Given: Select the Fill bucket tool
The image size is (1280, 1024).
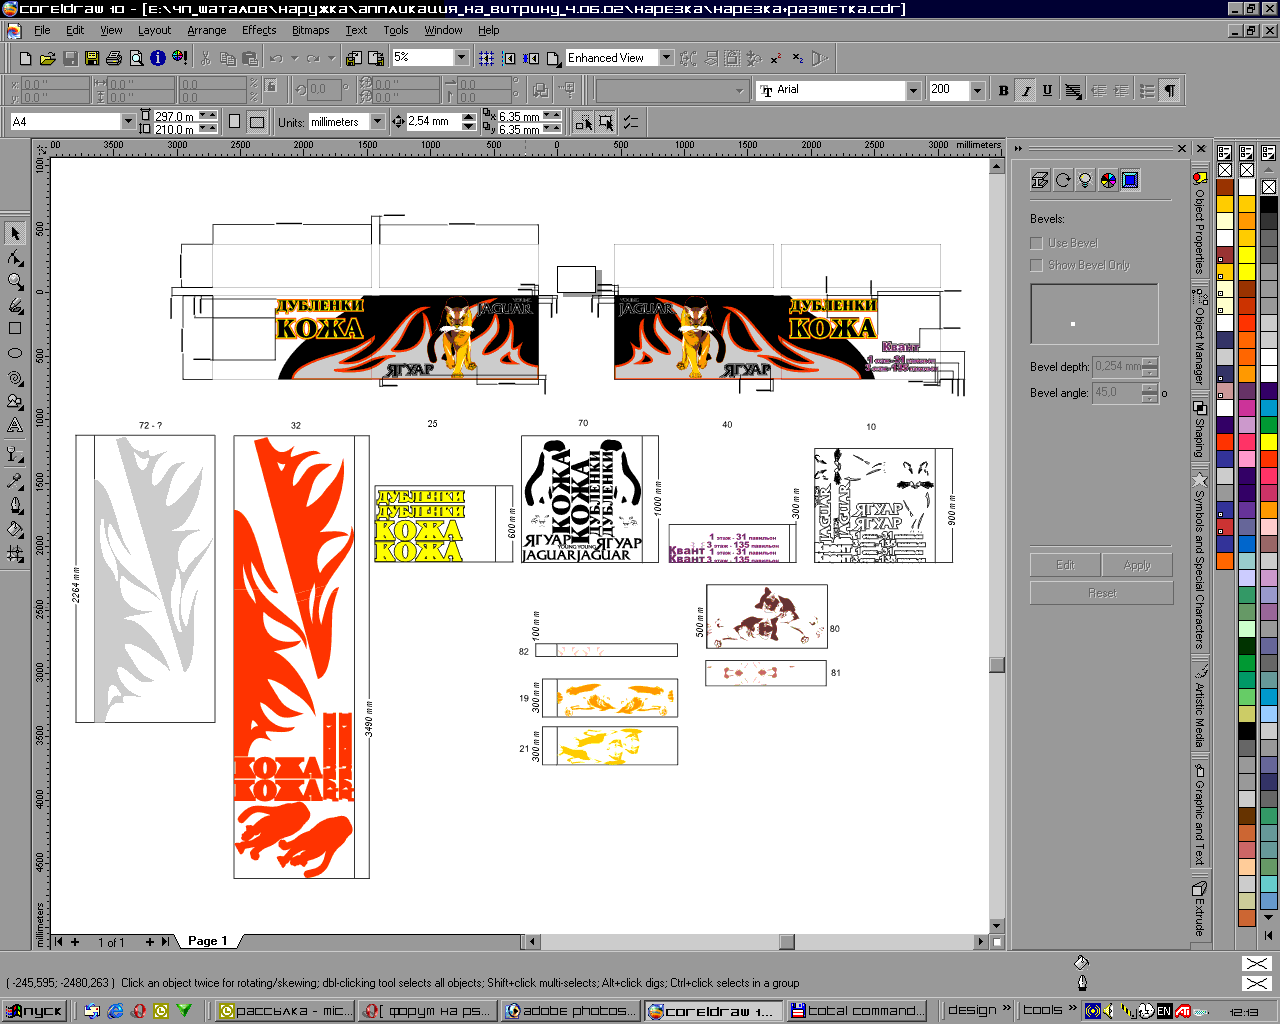Looking at the screenshot, I should [x=15, y=529].
